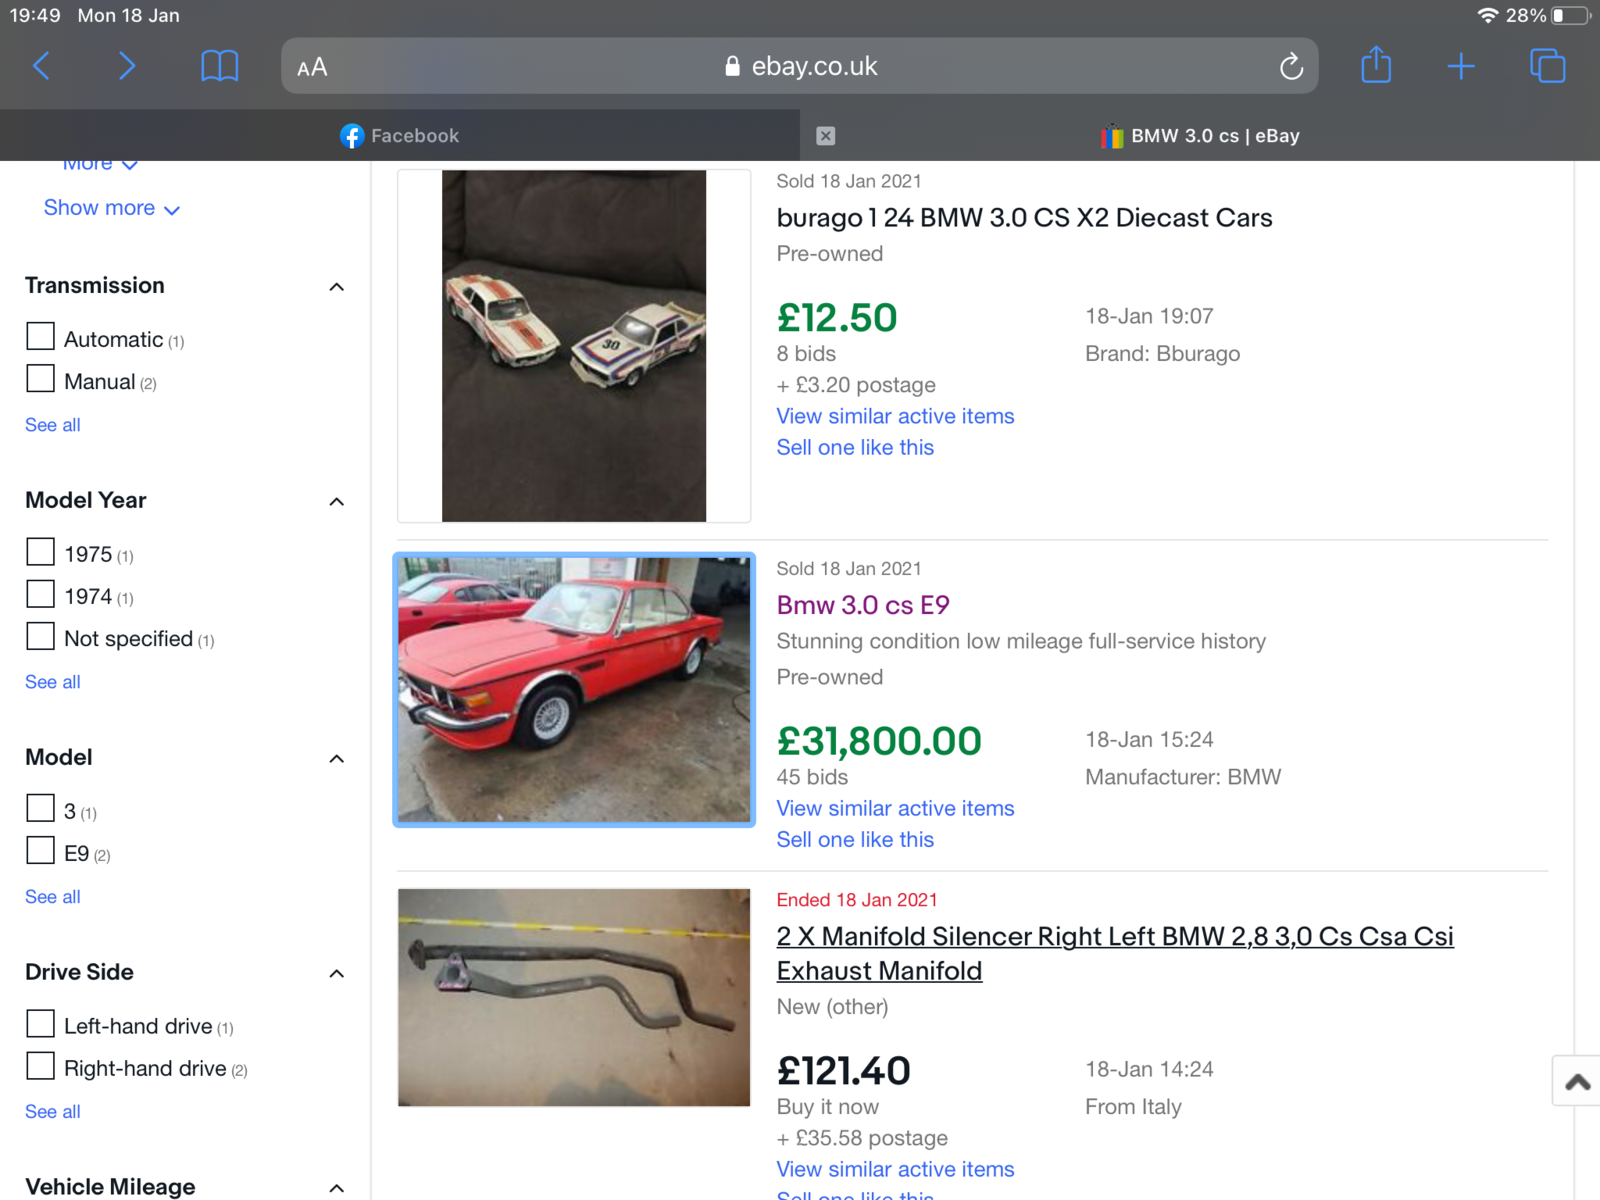Tap the AA reader text size button
Viewport: 1600px width, 1200px height.
[x=312, y=67]
